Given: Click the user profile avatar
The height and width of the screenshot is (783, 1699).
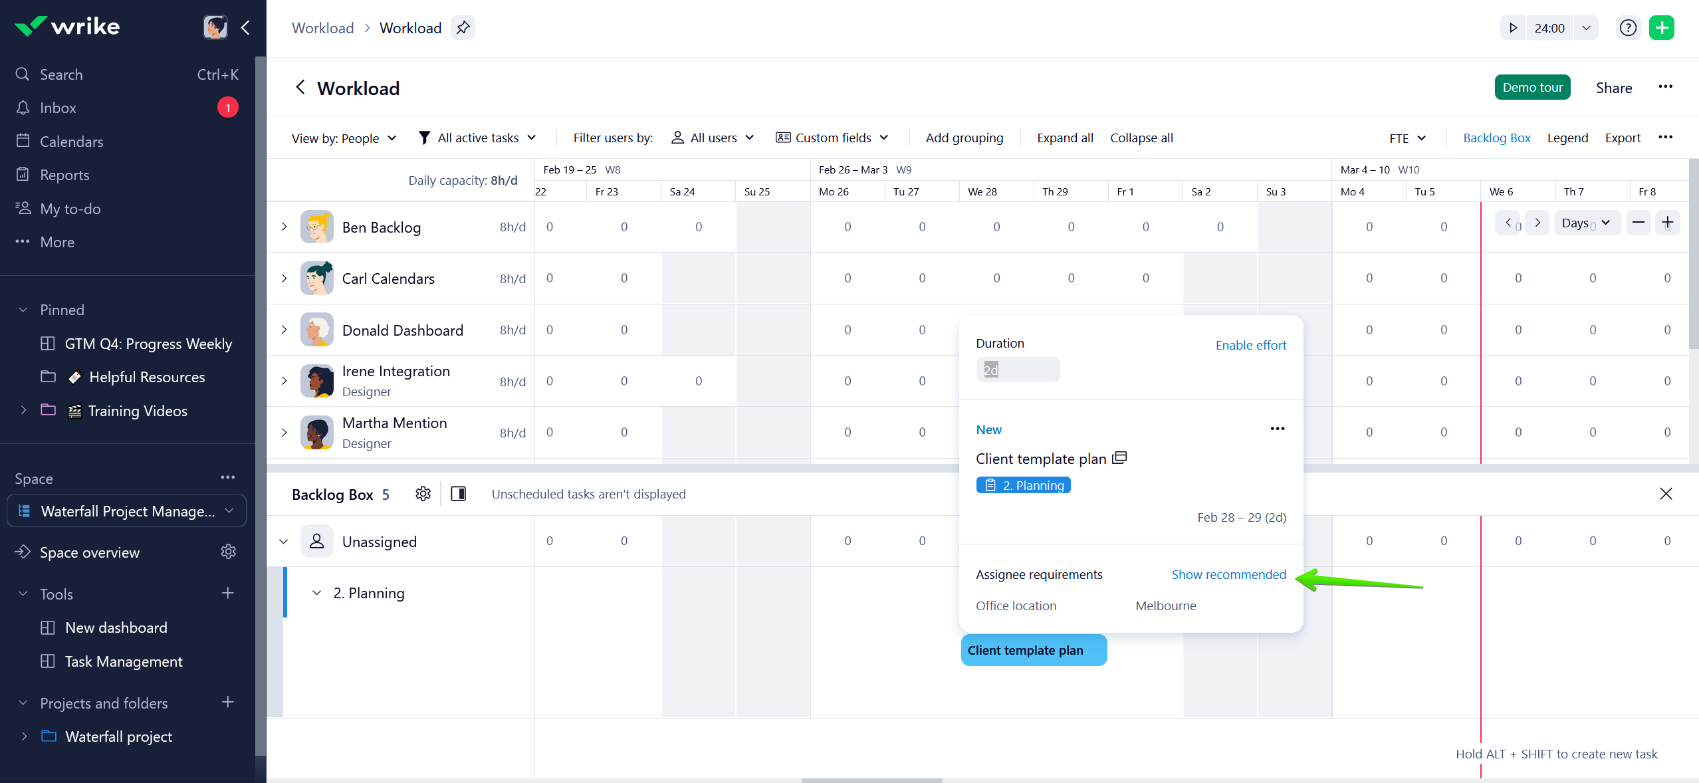Looking at the screenshot, I should [x=215, y=27].
